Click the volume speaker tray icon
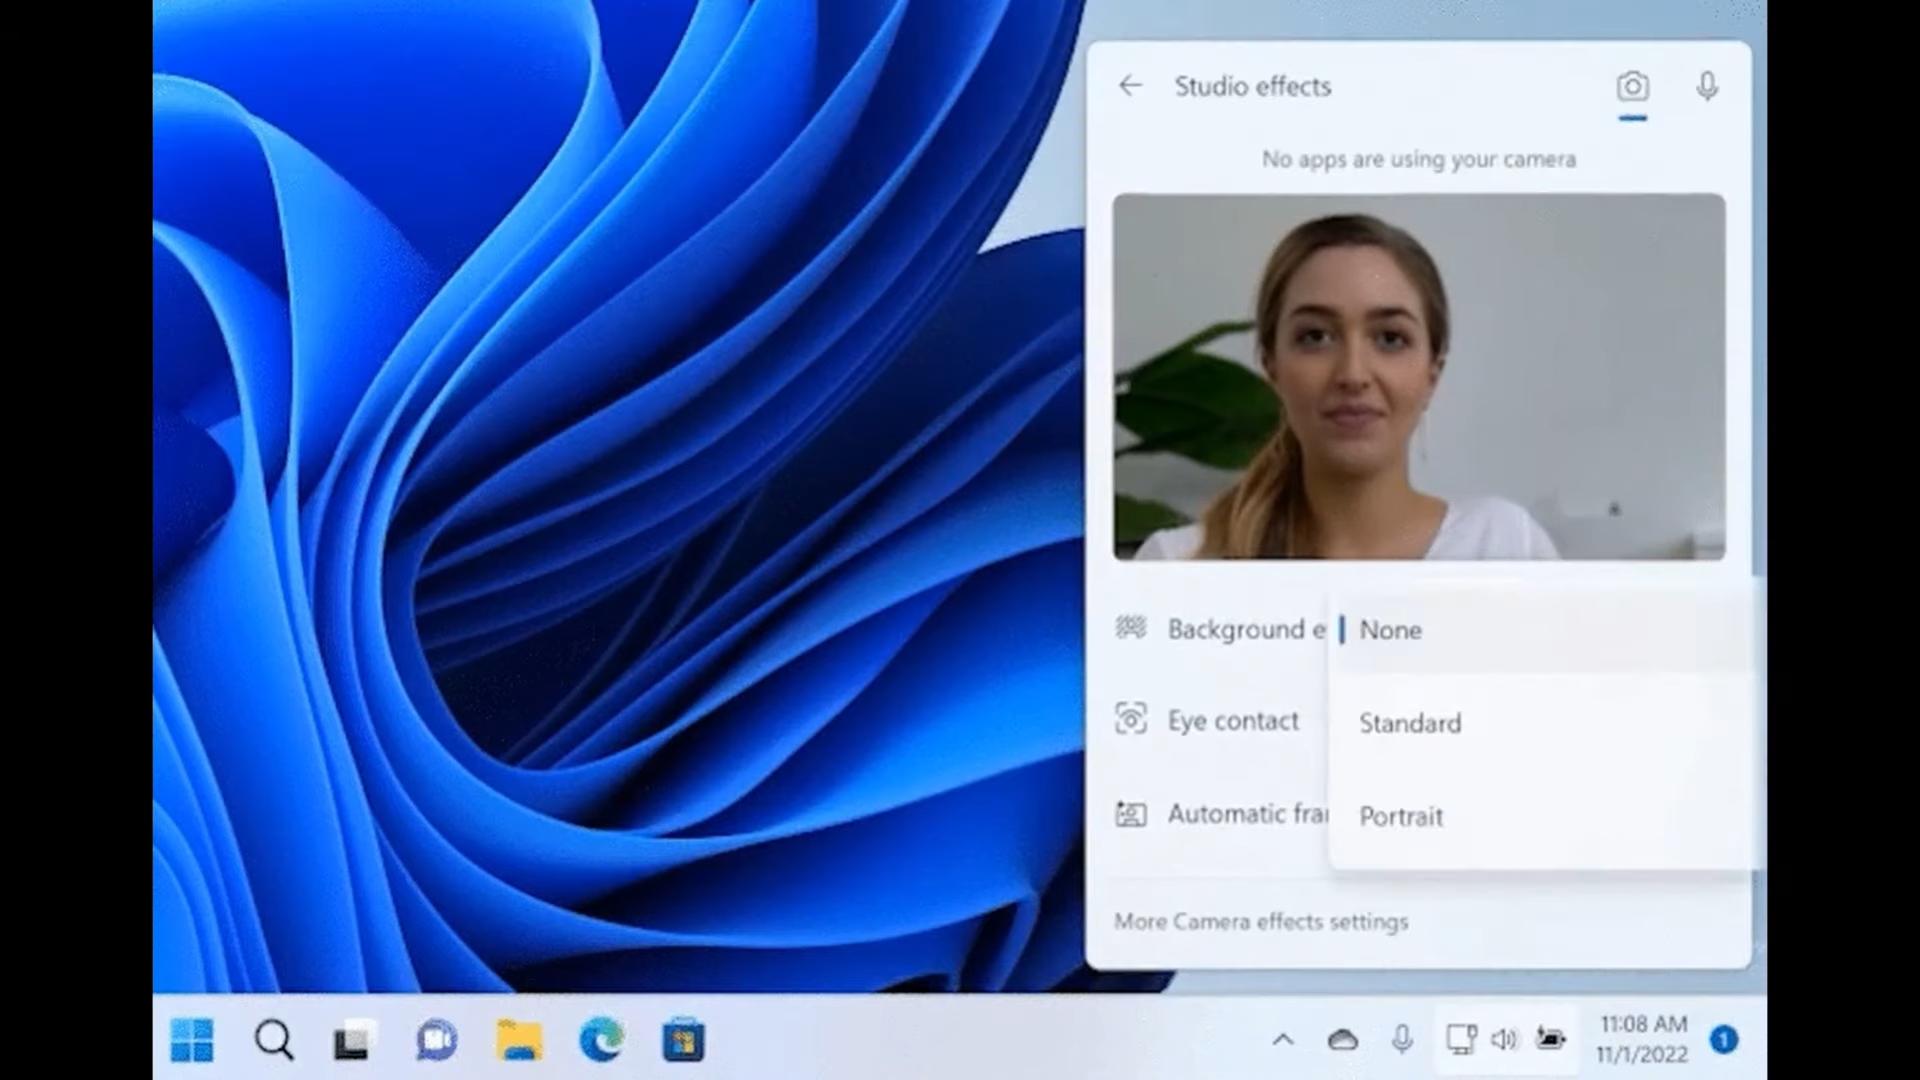Screen dimensions: 1920x1080 (1504, 1040)
